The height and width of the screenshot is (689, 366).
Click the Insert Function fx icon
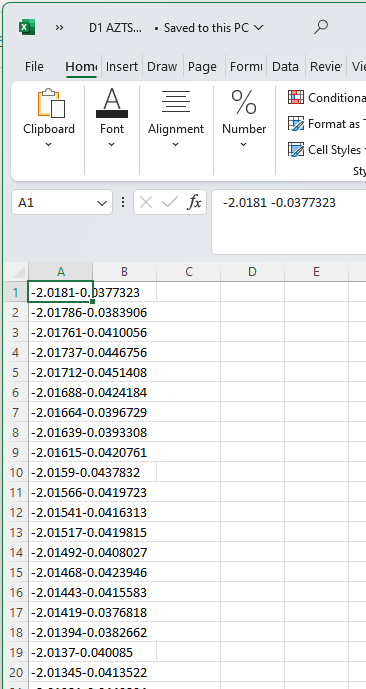194,203
